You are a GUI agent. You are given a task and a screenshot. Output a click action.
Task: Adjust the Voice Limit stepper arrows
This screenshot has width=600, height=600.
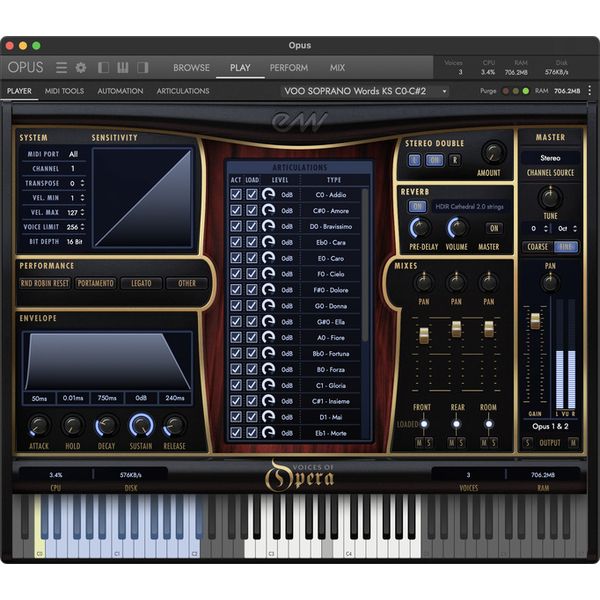click(83, 227)
